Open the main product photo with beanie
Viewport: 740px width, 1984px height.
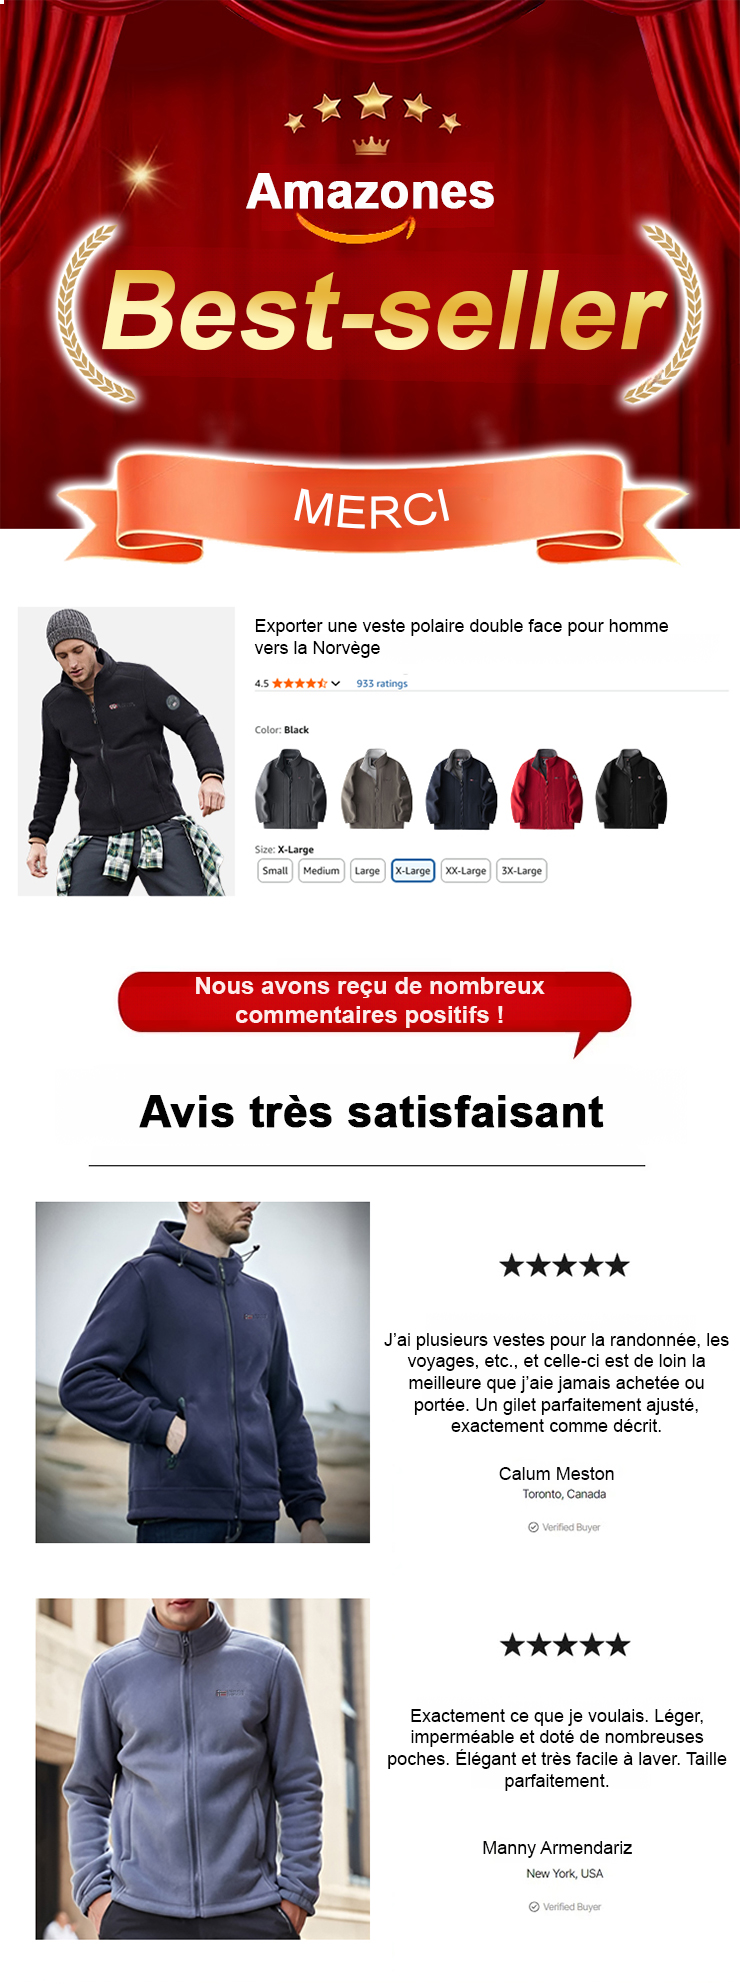point(126,751)
